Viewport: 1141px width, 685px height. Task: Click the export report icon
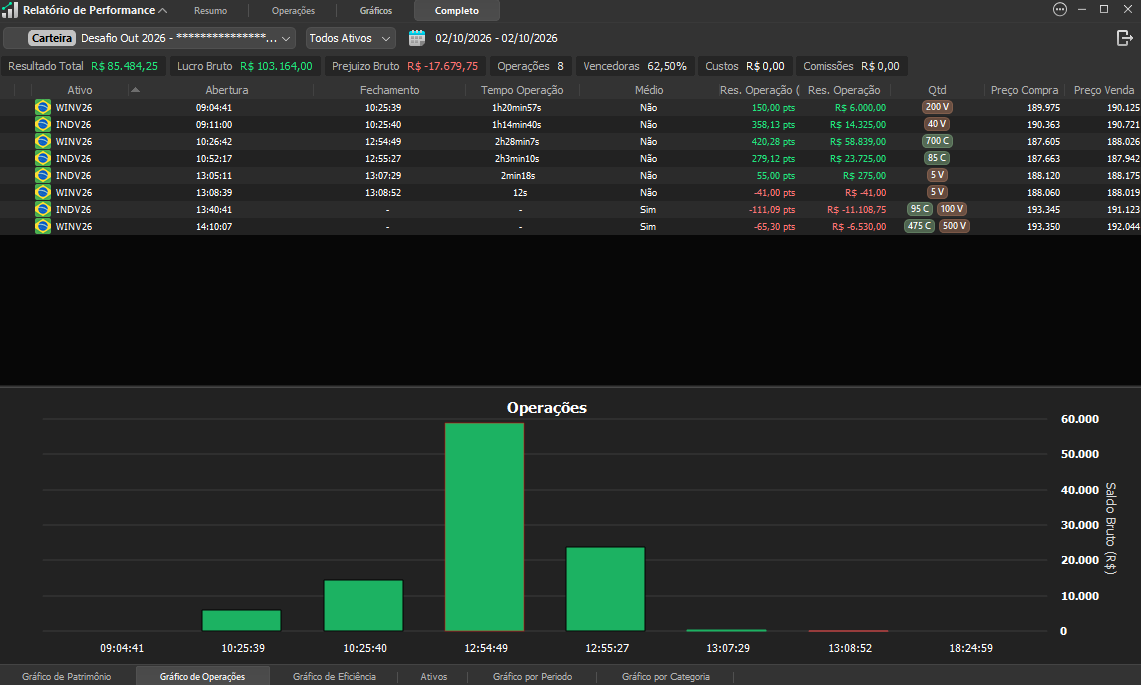[x=1125, y=38]
